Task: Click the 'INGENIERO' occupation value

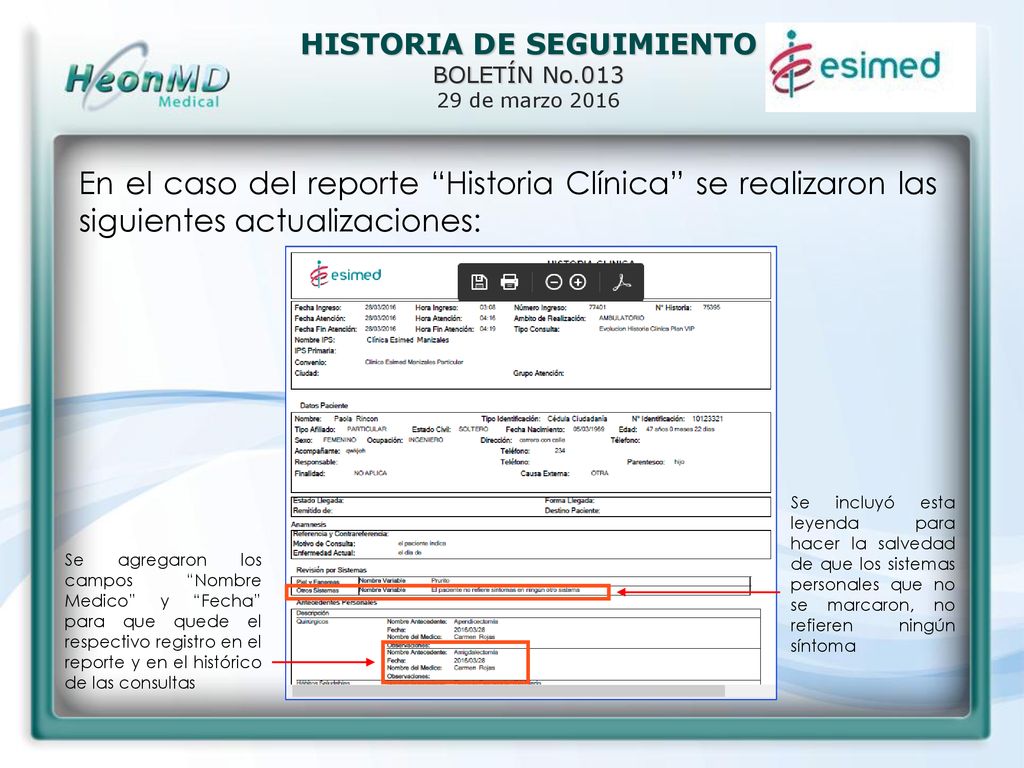Action: (426, 440)
